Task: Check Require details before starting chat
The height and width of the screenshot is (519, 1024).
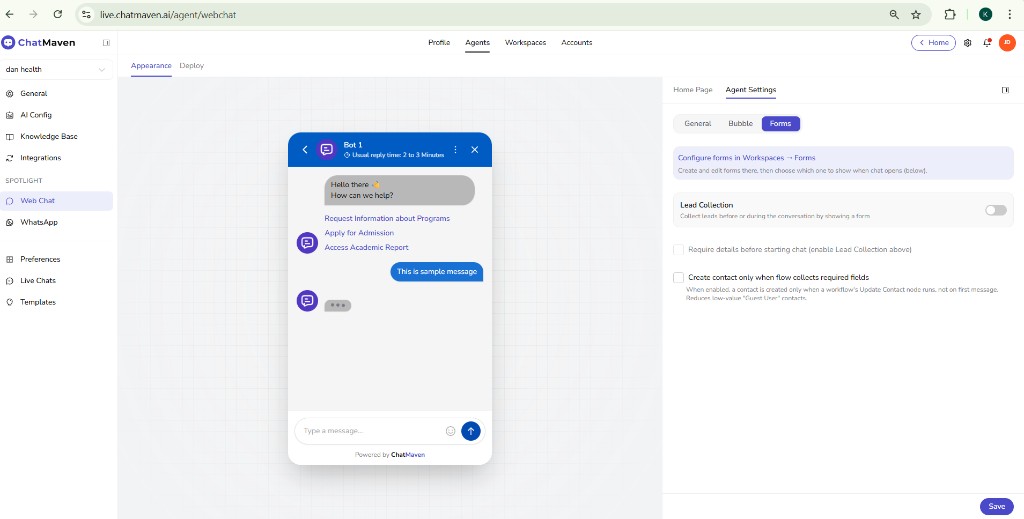Action: pyautogui.click(x=679, y=249)
